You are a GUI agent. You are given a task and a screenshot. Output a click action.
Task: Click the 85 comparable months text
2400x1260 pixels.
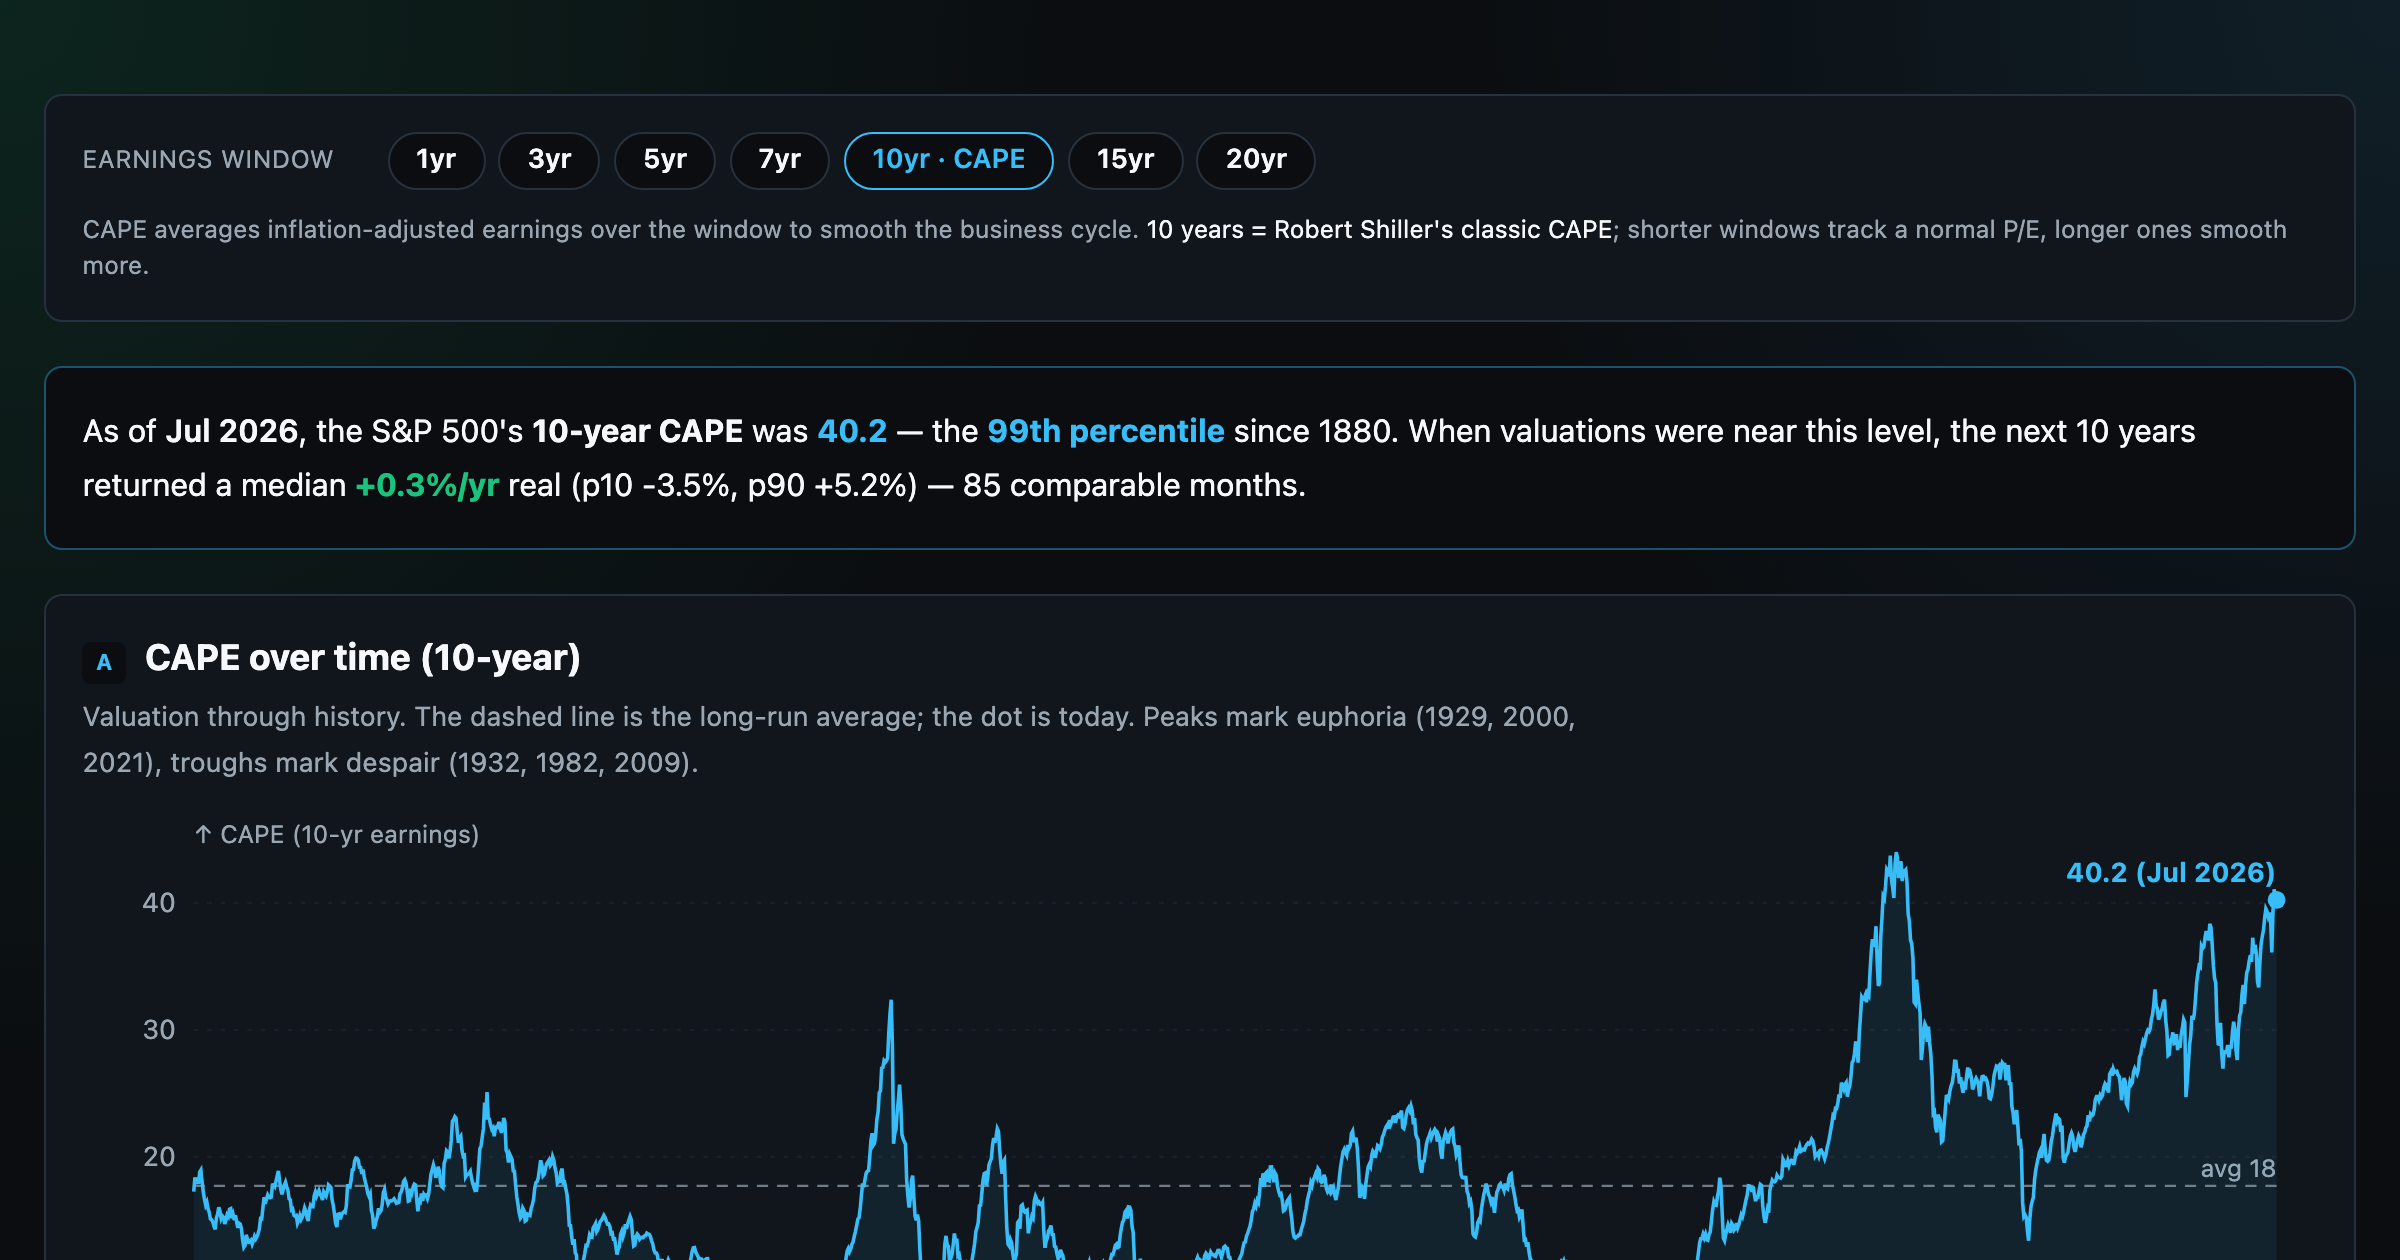coord(1134,486)
